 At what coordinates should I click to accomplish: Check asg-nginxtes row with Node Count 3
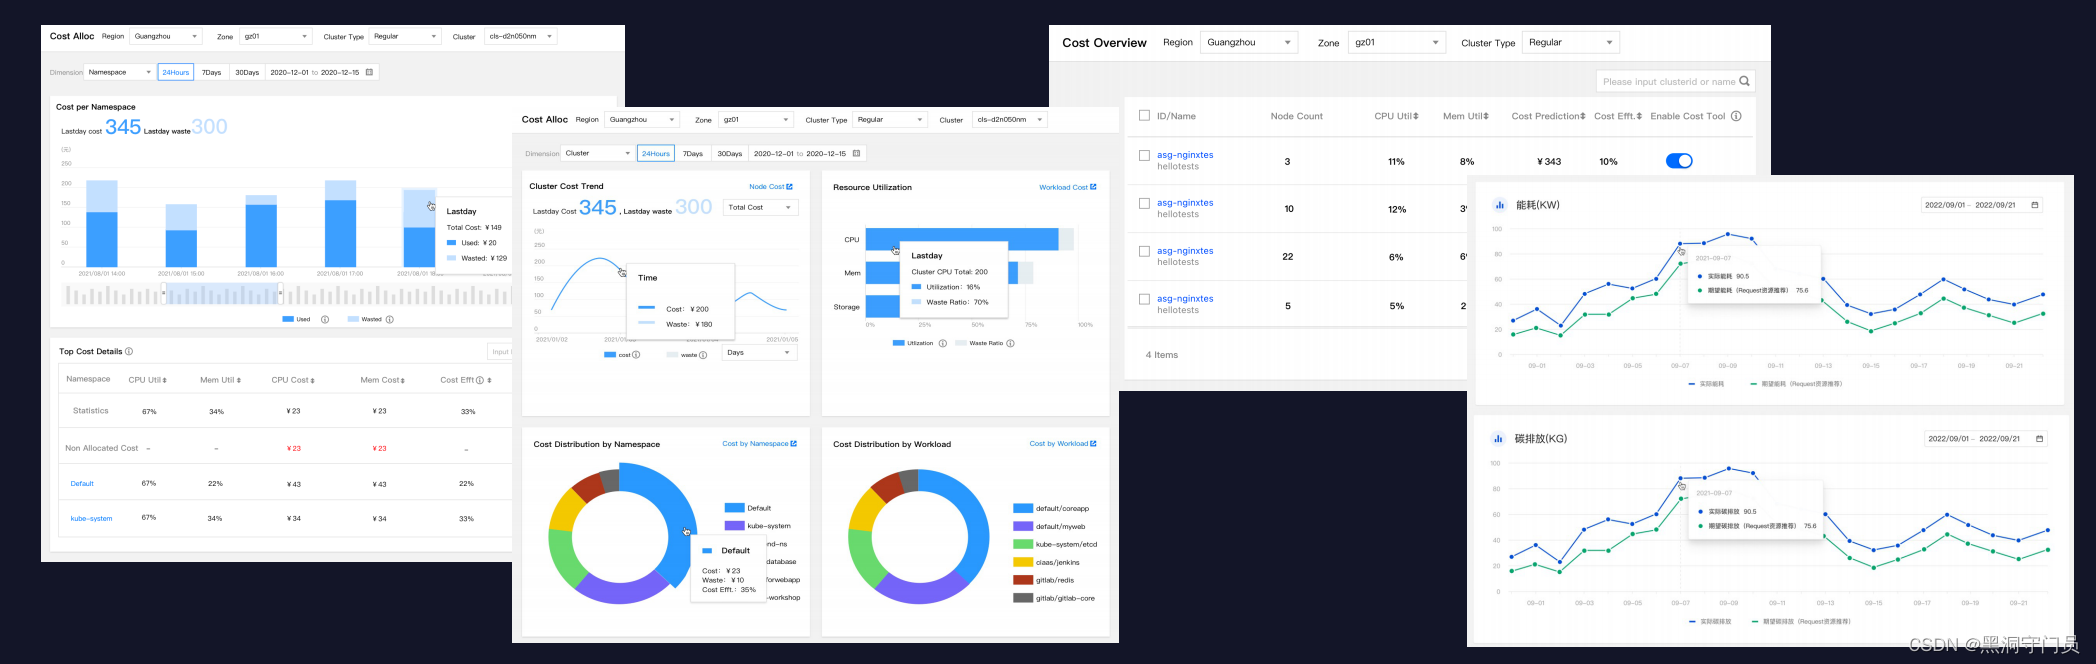[1144, 155]
